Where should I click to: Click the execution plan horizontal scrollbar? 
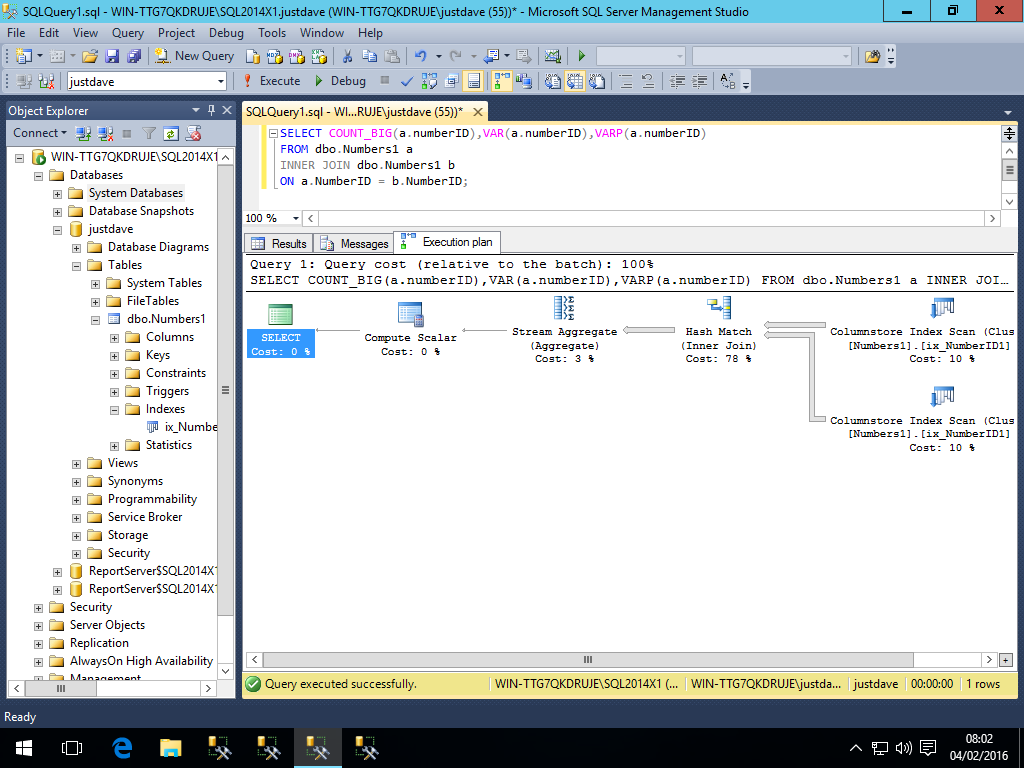pyautogui.click(x=588, y=660)
